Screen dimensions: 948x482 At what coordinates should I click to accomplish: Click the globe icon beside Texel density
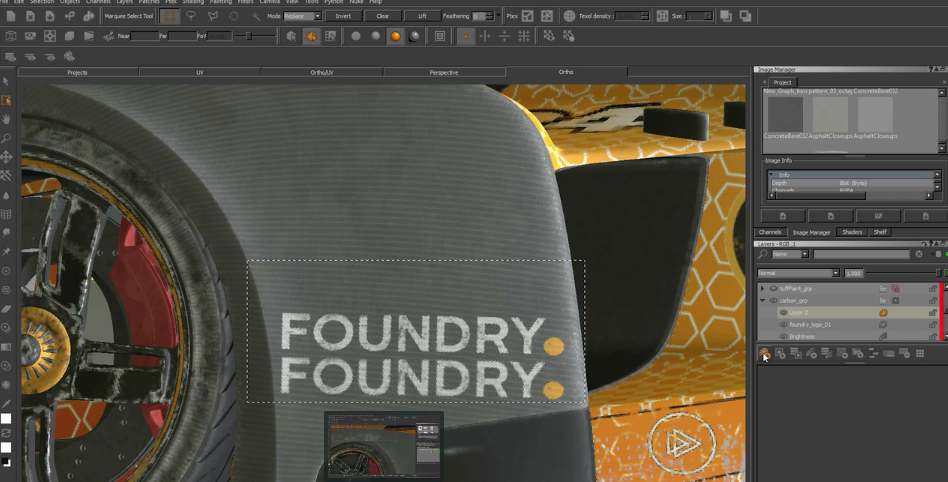click(x=569, y=16)
